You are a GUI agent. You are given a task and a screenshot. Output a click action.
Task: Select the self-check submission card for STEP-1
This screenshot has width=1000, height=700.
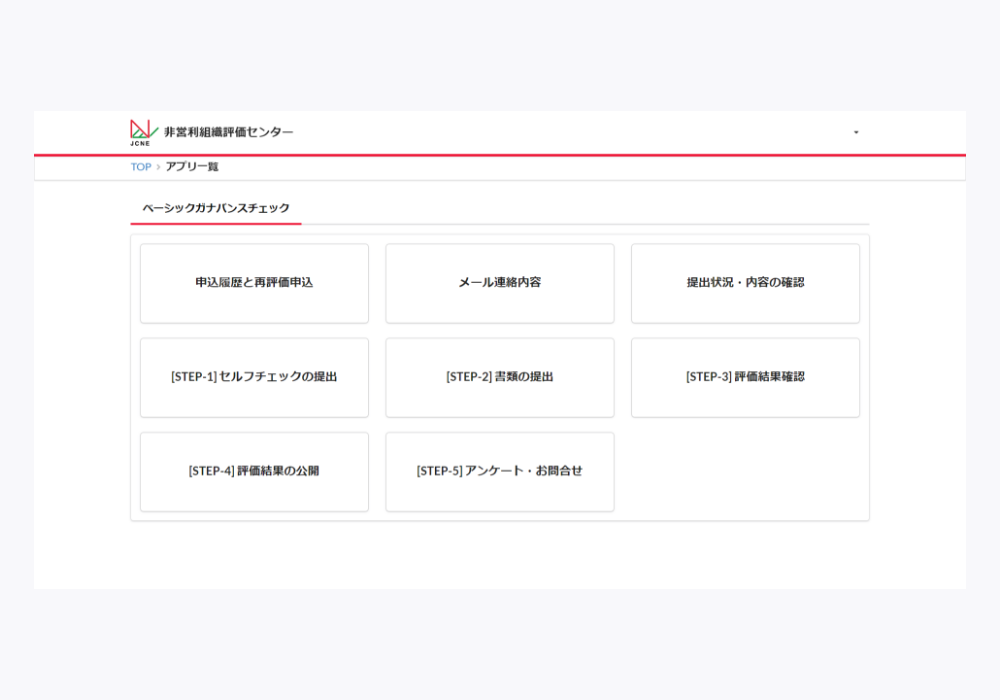(254, 377)
